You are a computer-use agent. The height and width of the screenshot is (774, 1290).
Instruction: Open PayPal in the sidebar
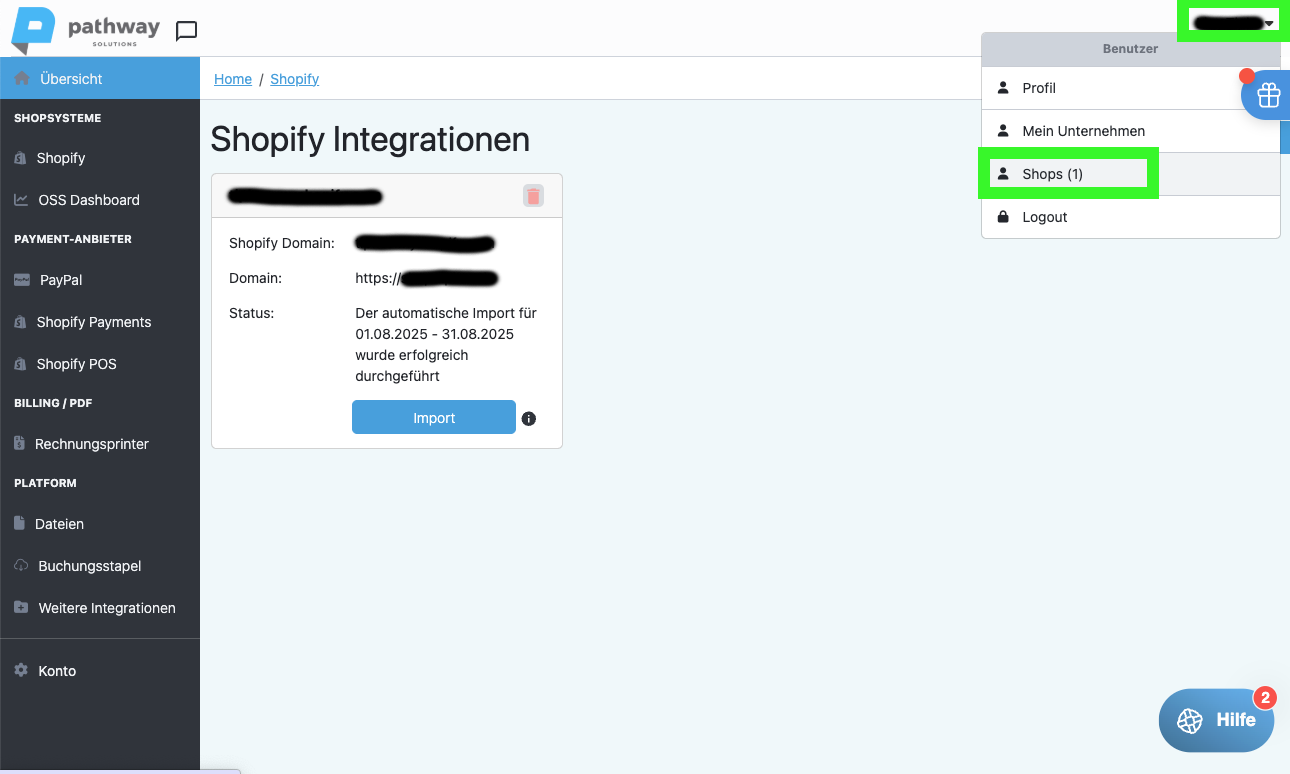point(60,280)
